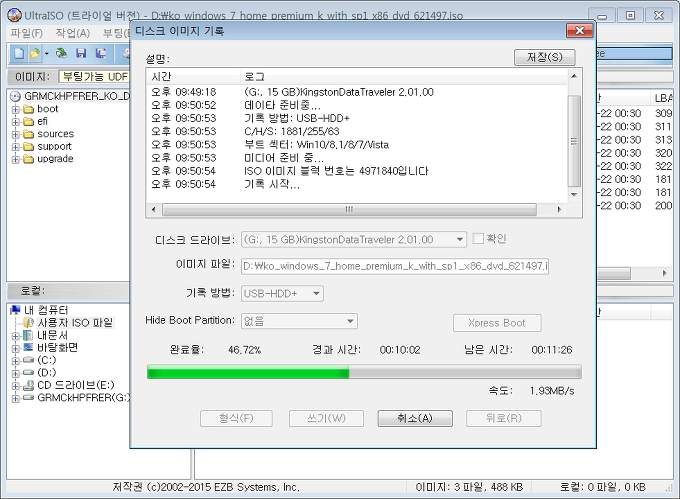Select the upgrade folder icon
The image size is (680, 499).
click(29, 159)
